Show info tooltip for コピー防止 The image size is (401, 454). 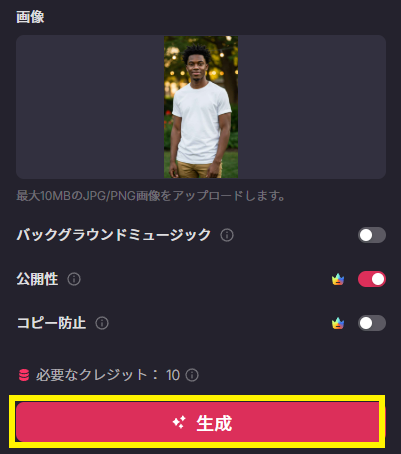pyautogui.click(x=102, y=323)
